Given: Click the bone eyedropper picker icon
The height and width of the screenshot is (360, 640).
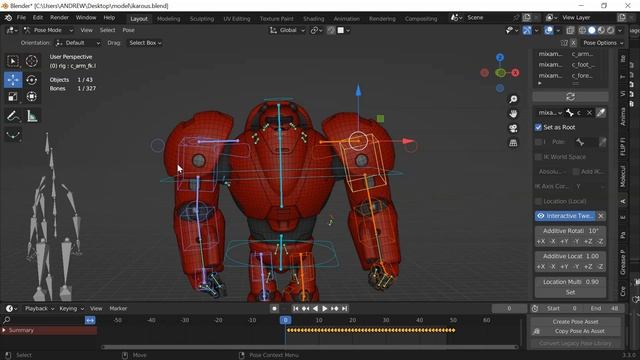Looking at the screenshot, I should [600, 113].
